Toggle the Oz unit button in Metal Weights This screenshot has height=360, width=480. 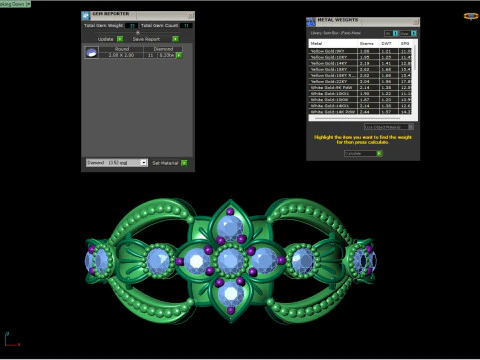click(391, 33)
